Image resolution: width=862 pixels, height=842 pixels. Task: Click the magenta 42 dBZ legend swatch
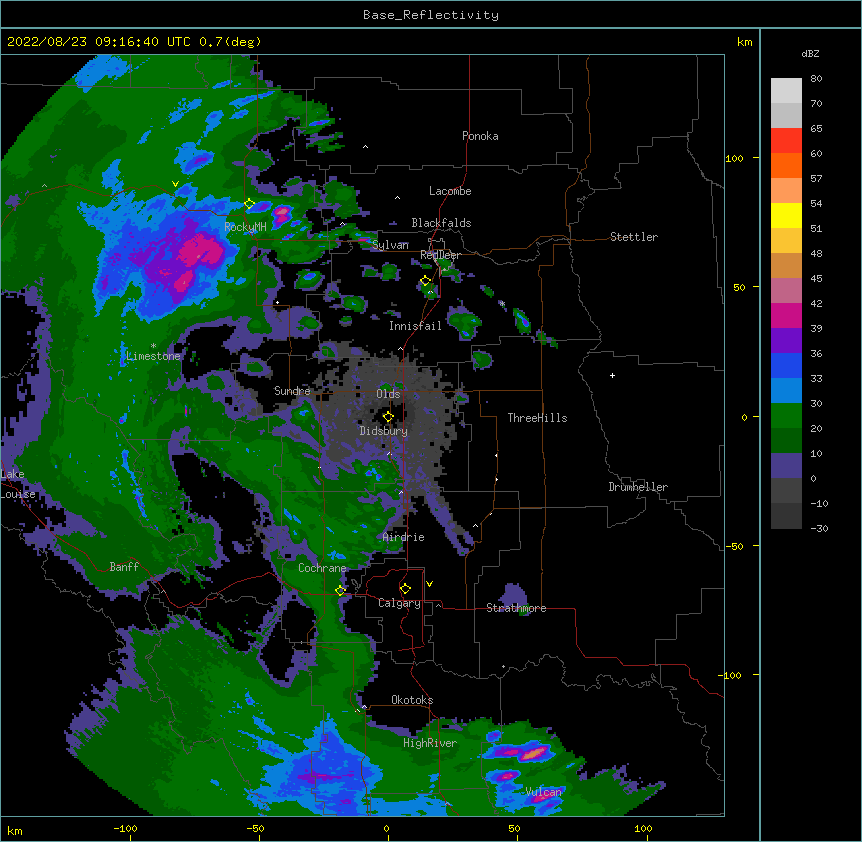coord(786,315)
